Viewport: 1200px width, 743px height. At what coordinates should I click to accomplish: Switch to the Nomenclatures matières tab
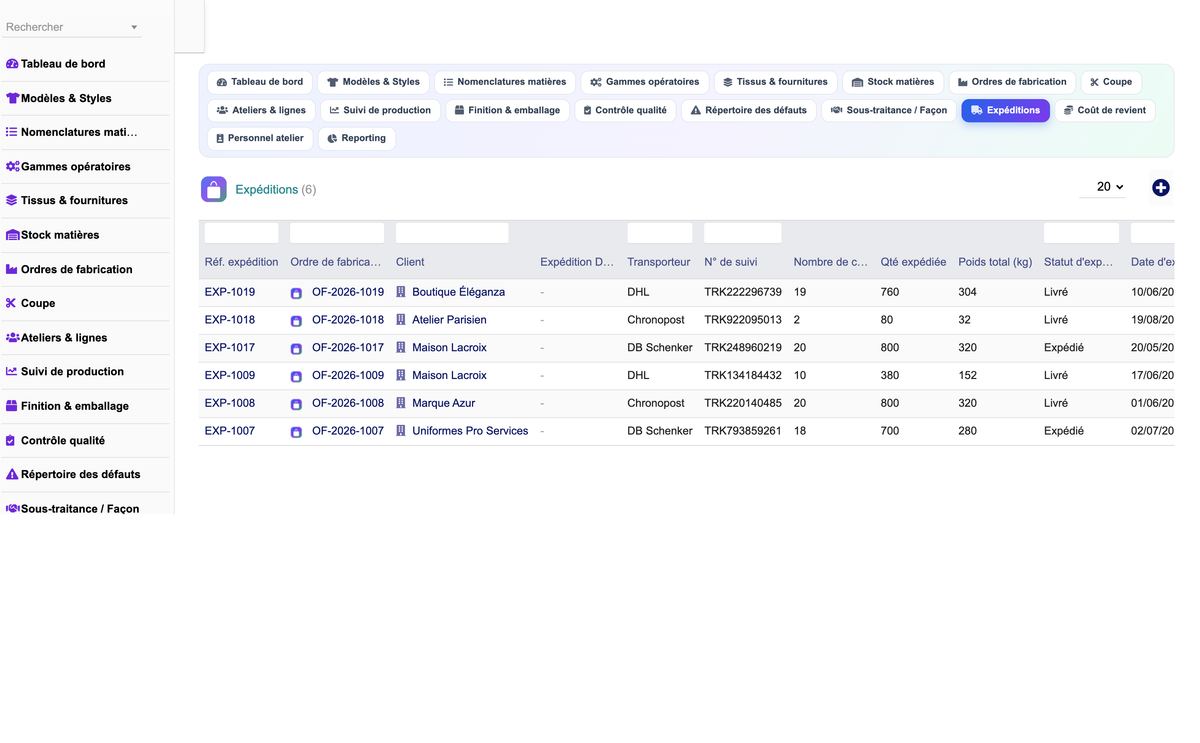pyautogui.click(x=505, y=82)
